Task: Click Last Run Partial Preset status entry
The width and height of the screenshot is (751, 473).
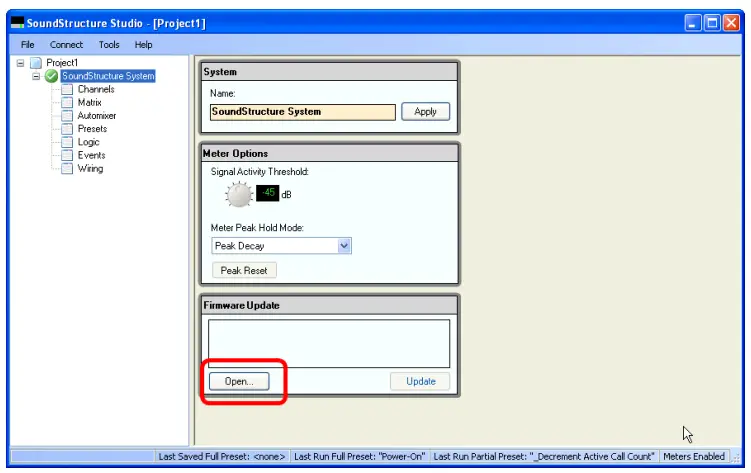Action: click(544, 457)
